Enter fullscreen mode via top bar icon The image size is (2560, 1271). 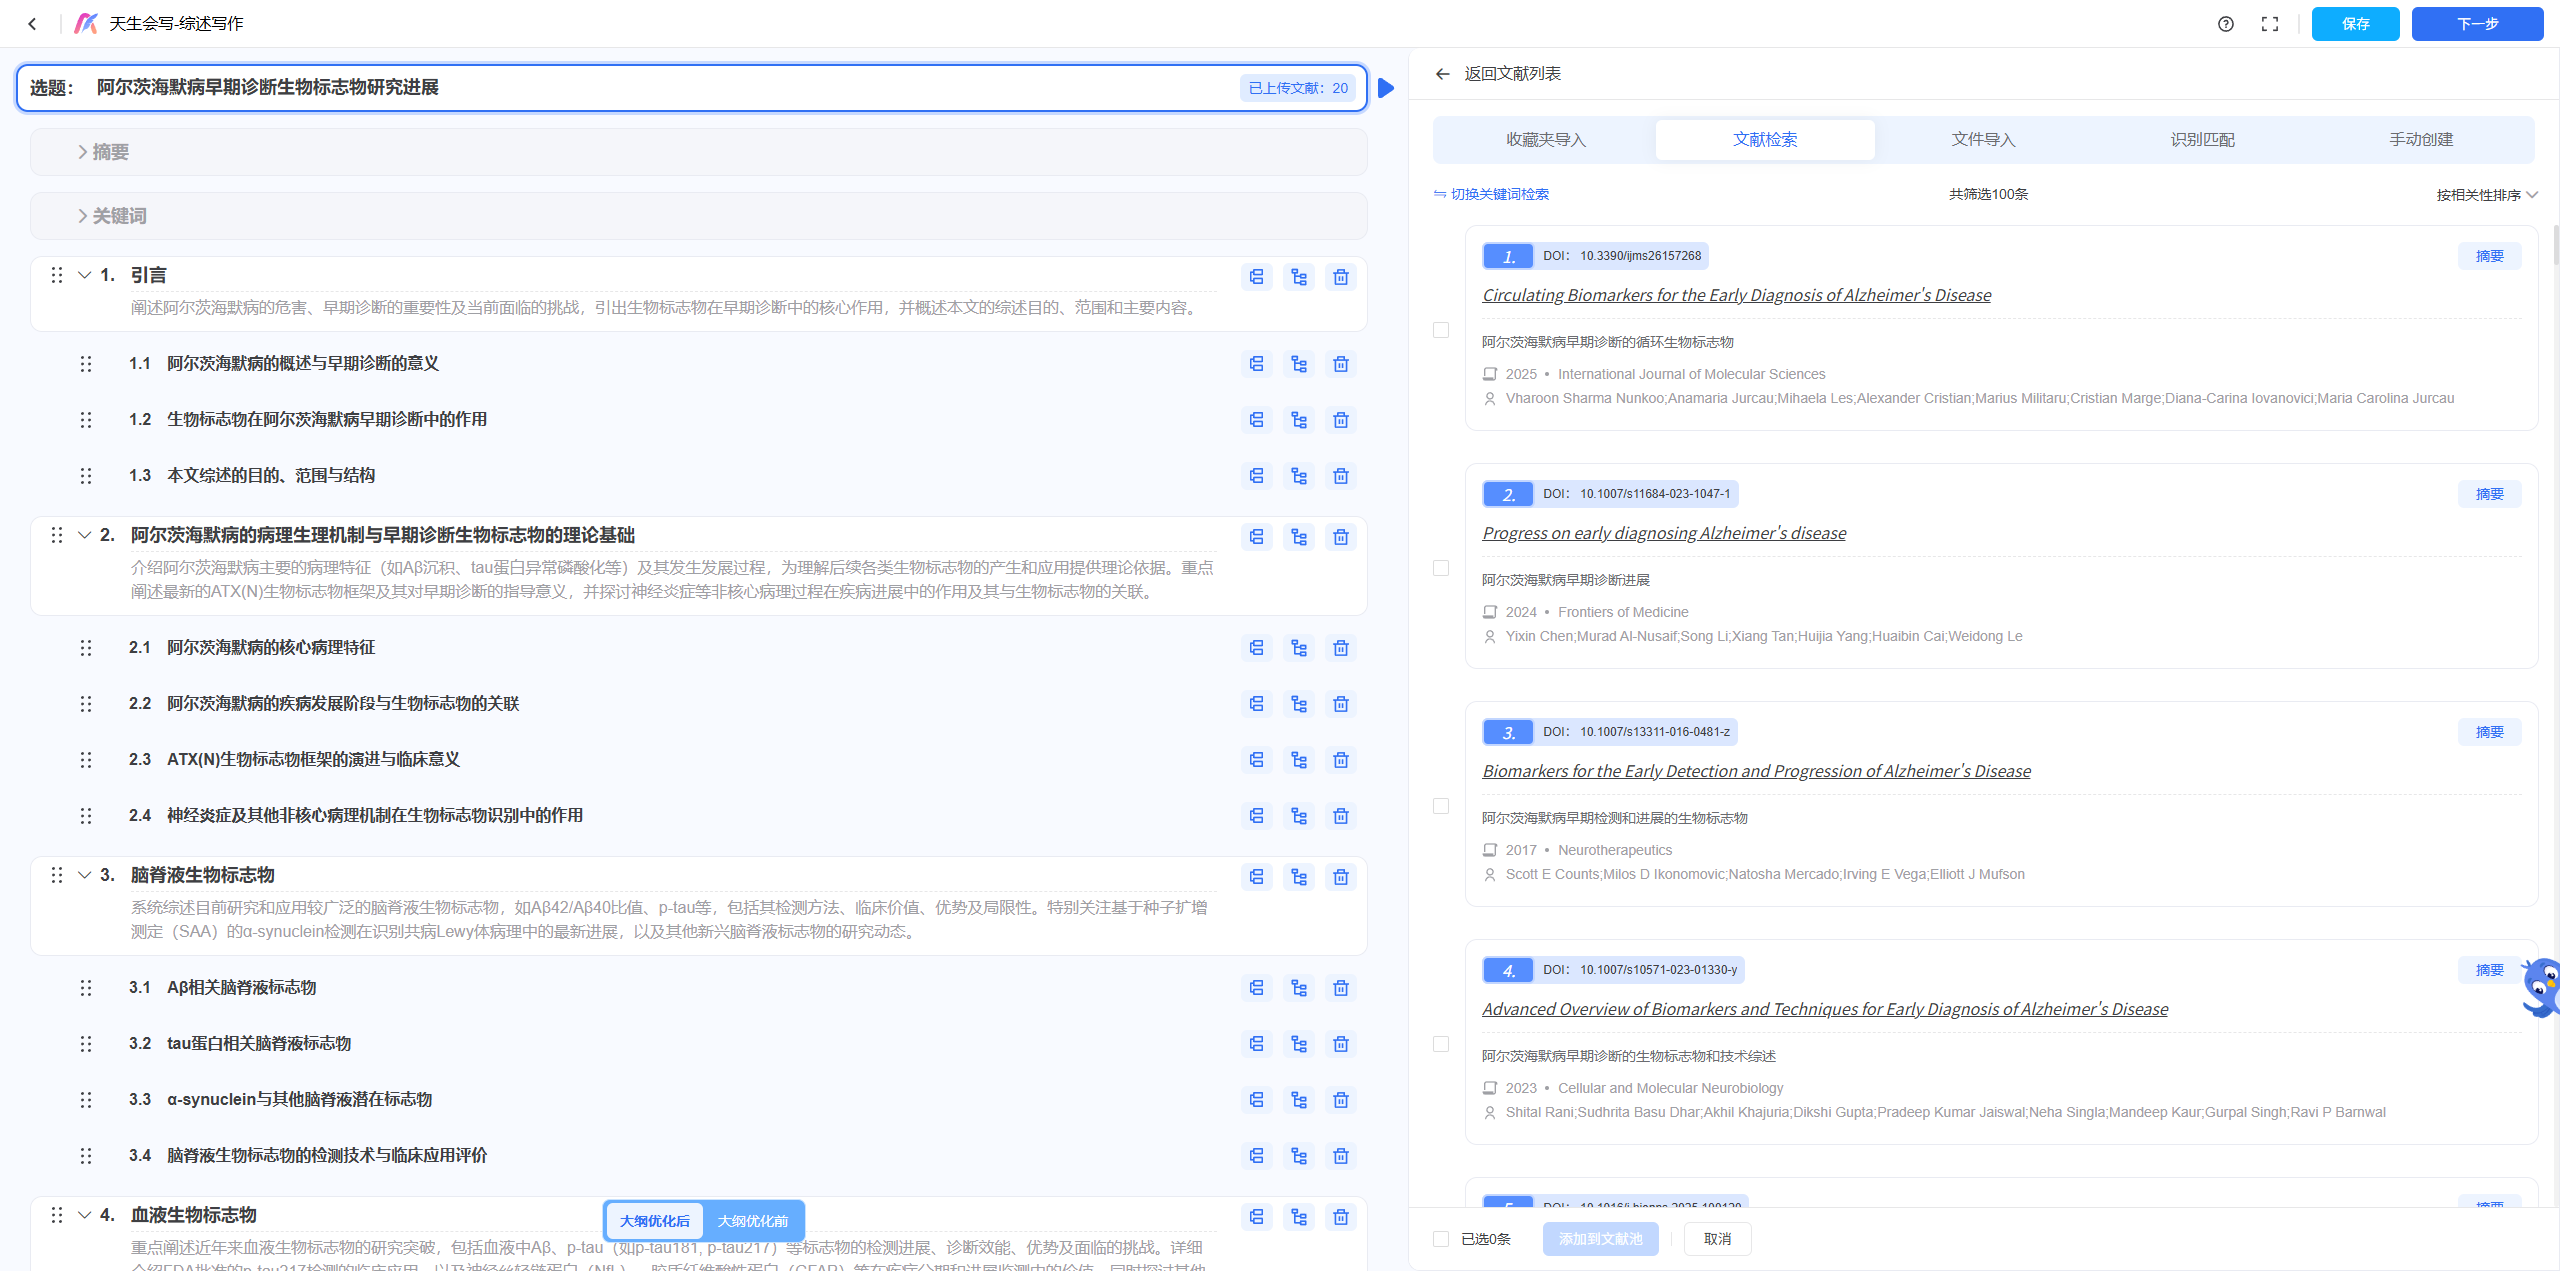(2269, 24)
